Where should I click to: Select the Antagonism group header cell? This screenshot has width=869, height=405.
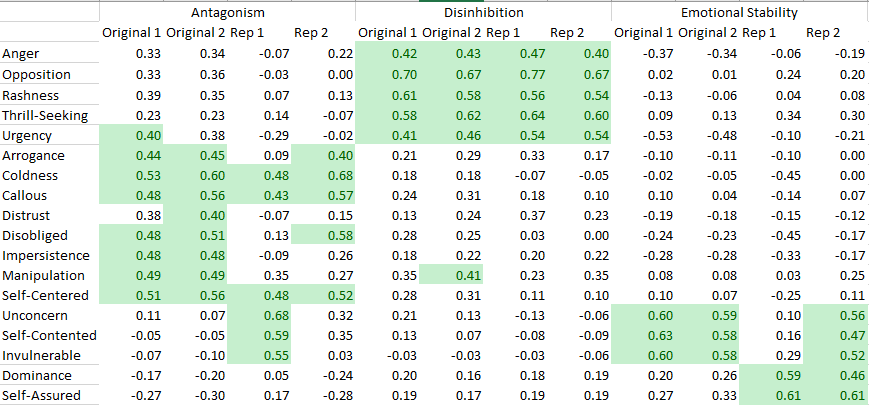pos(228,12)
